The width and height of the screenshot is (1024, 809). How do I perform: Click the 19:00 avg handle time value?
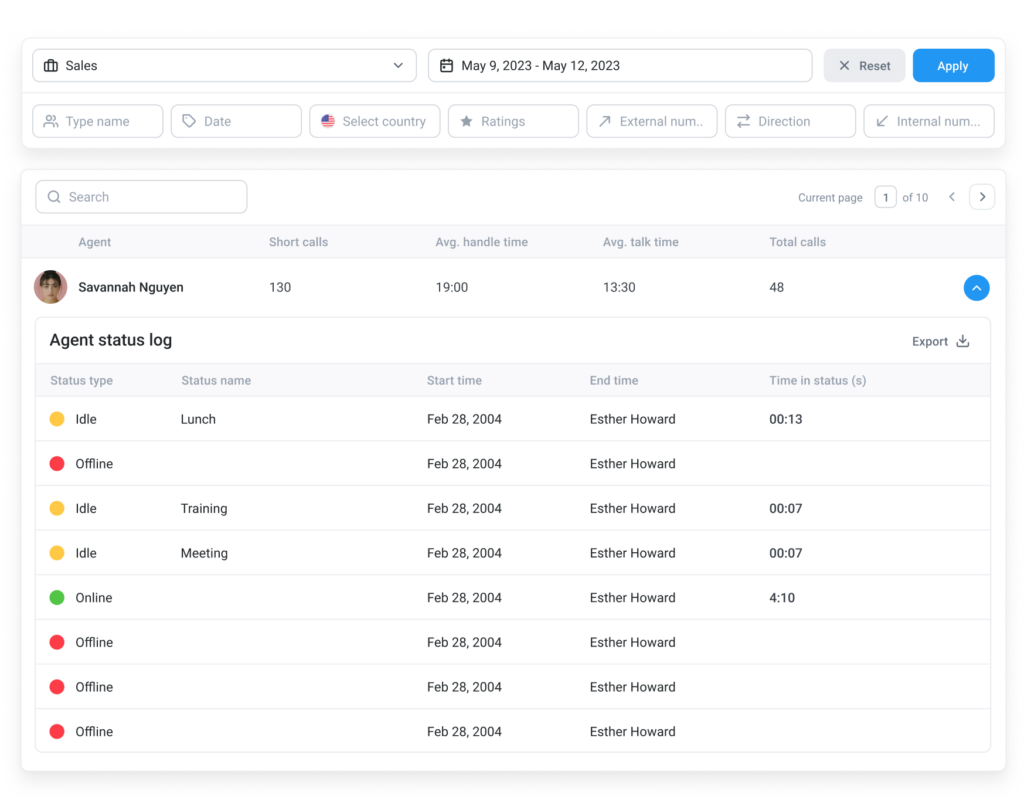452,287
